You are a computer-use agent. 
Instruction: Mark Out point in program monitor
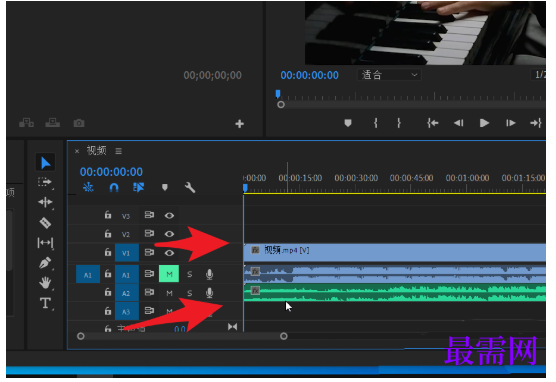pos(399,123)
